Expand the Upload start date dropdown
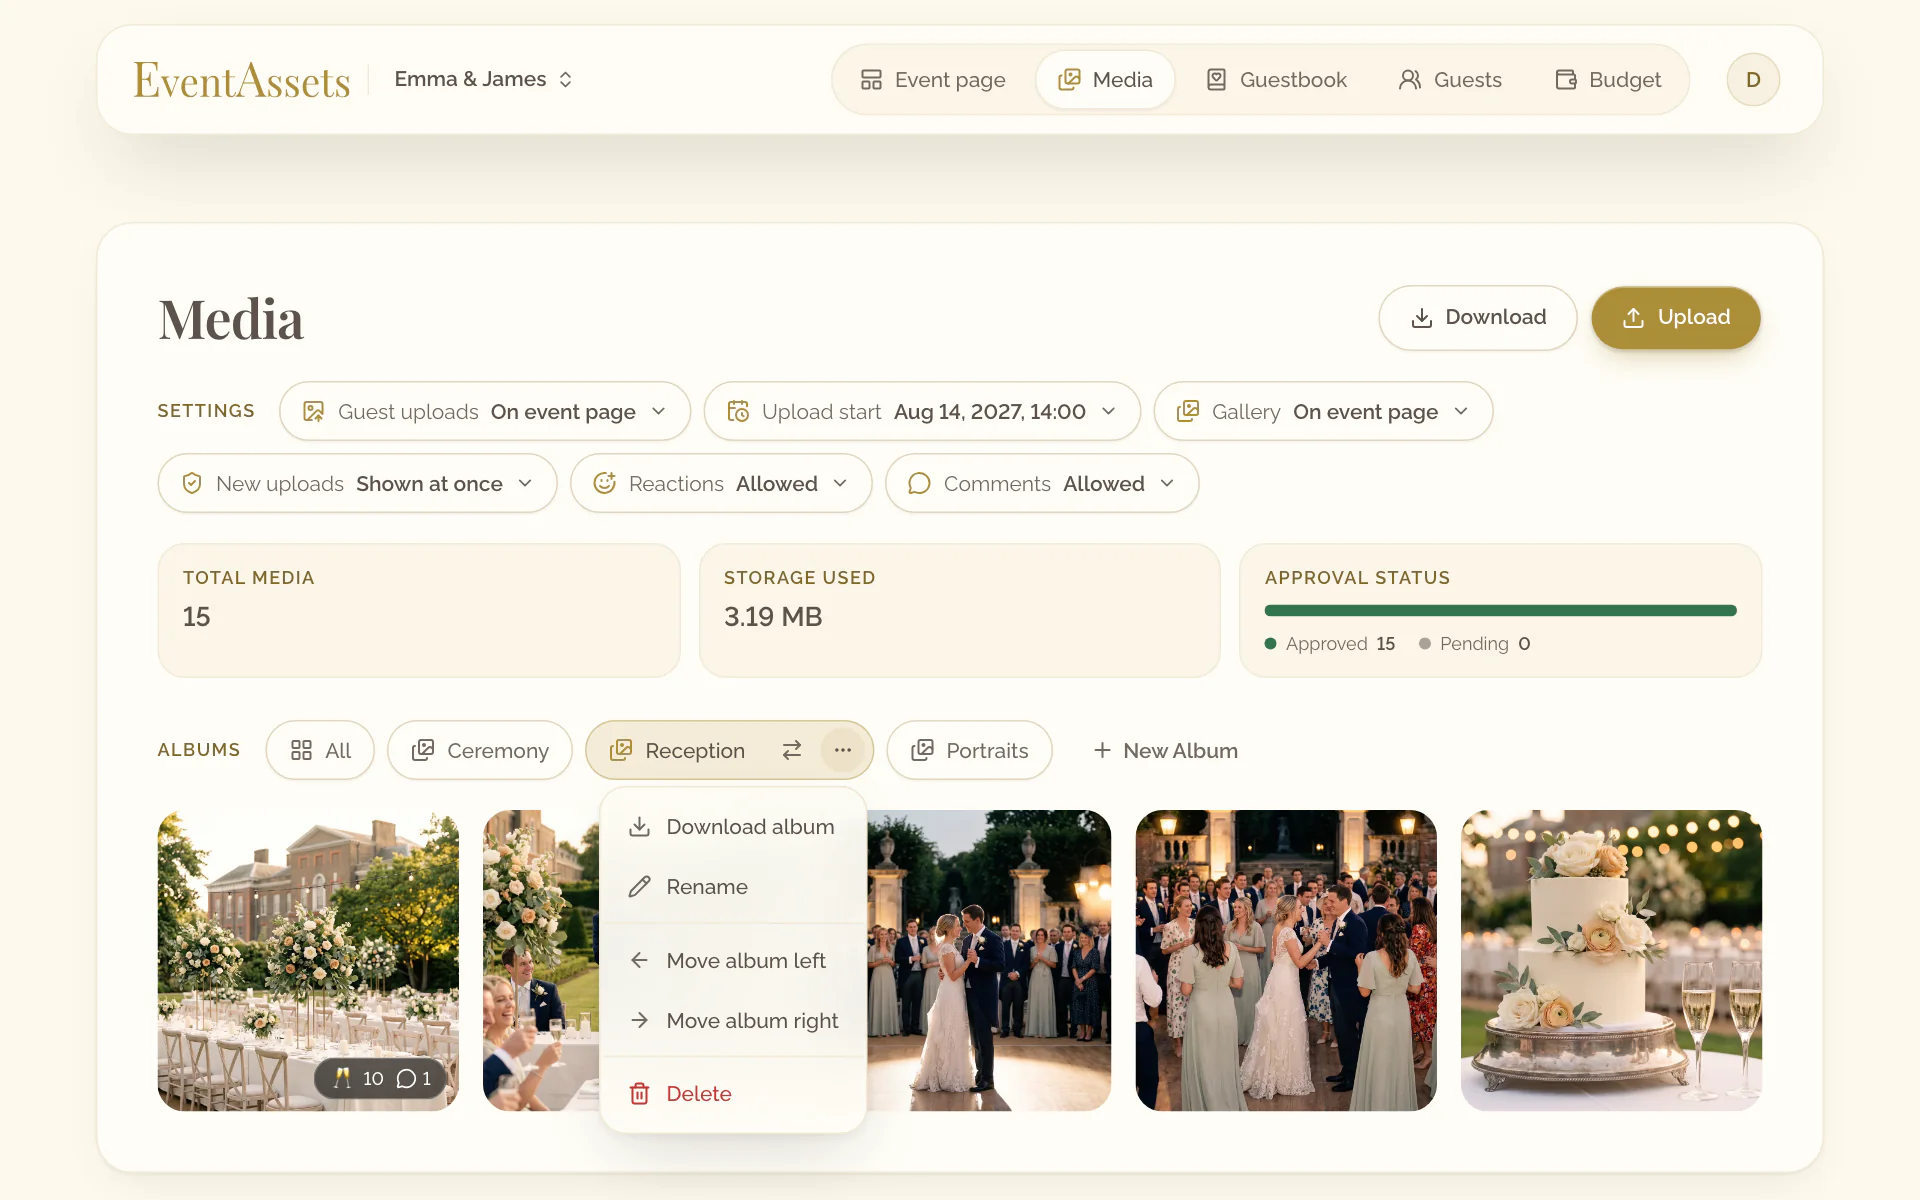The height and width of the screenshot is (1200, 1920). pyautogui.click(x=922, y=411)
